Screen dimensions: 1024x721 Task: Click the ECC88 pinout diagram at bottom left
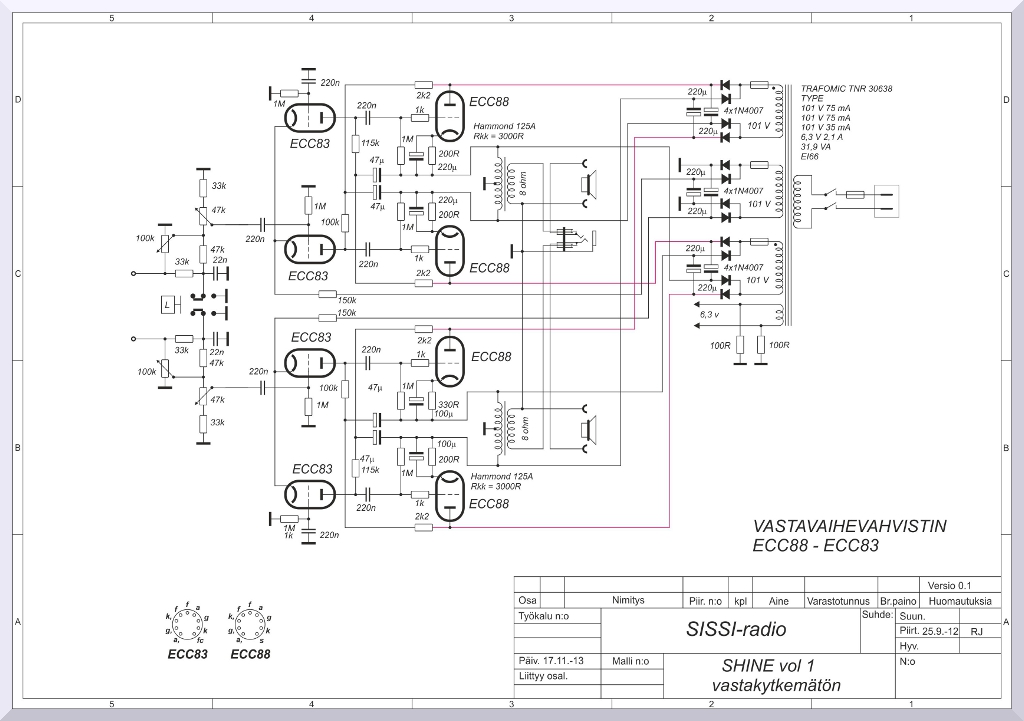248,626
